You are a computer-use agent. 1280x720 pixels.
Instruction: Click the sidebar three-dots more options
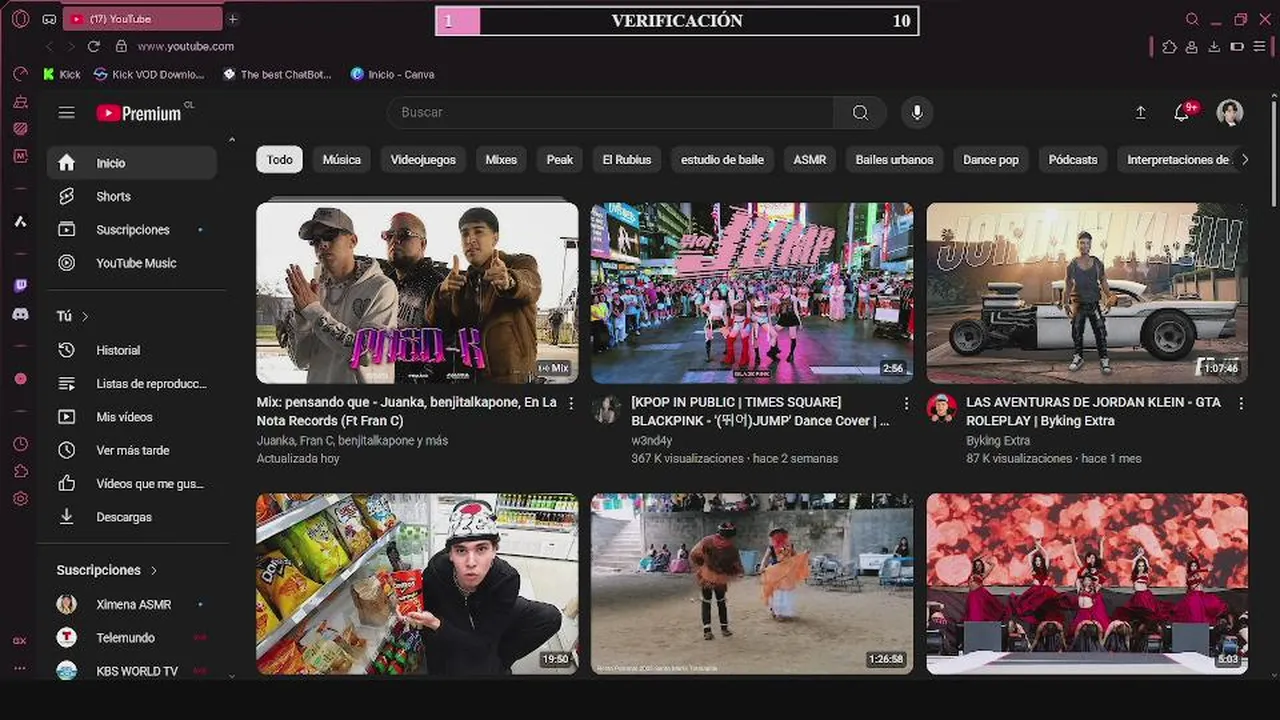tap(20, 668)
